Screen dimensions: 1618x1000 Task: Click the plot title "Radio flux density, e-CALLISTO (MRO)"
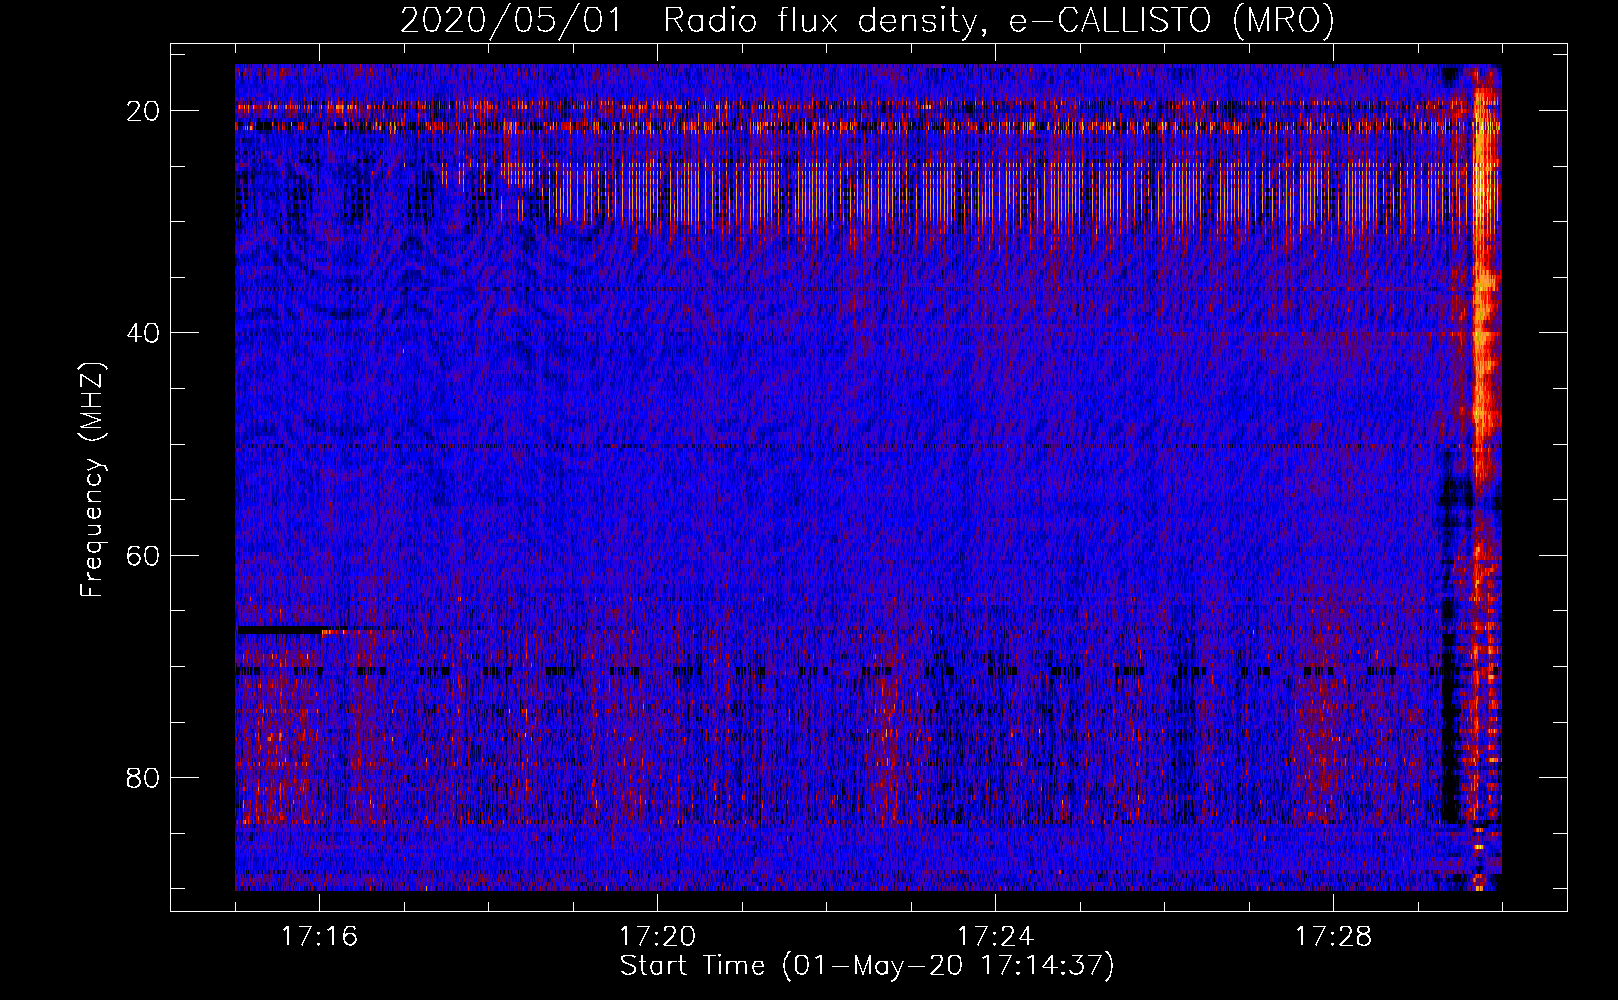pyautogui.click(x=998, y=21)
